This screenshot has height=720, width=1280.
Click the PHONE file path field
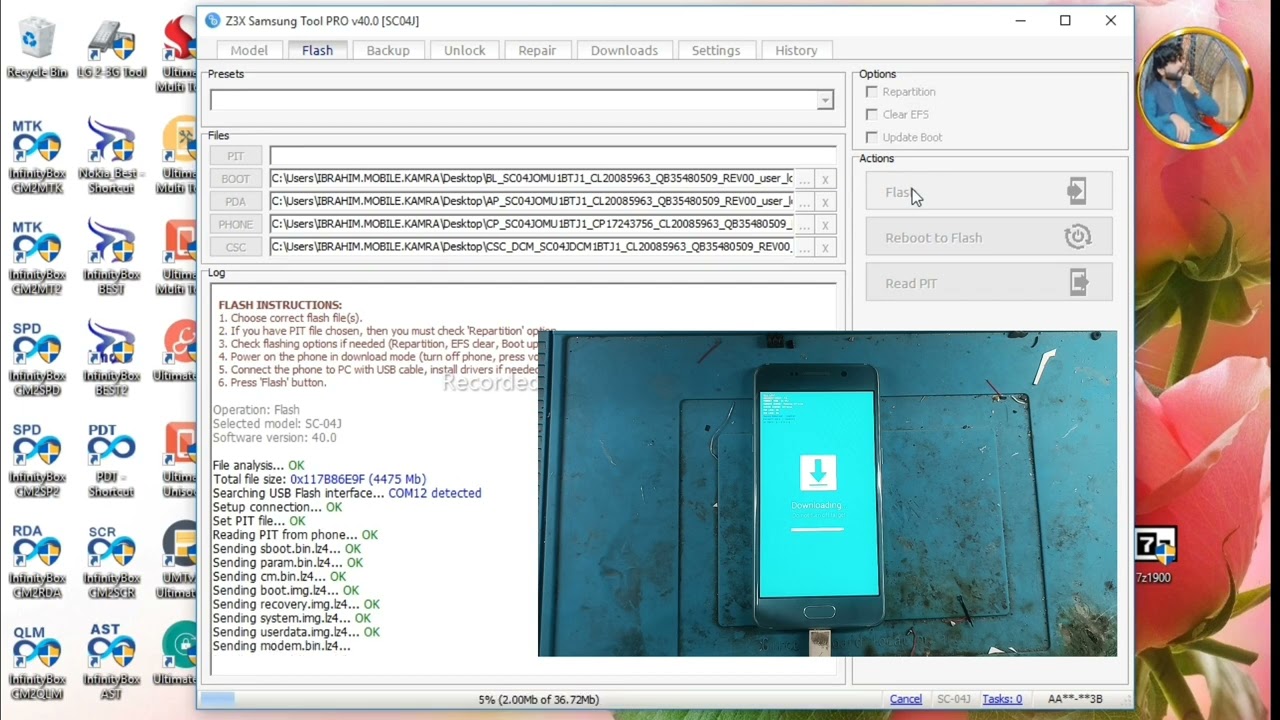[x=531, y=225]
